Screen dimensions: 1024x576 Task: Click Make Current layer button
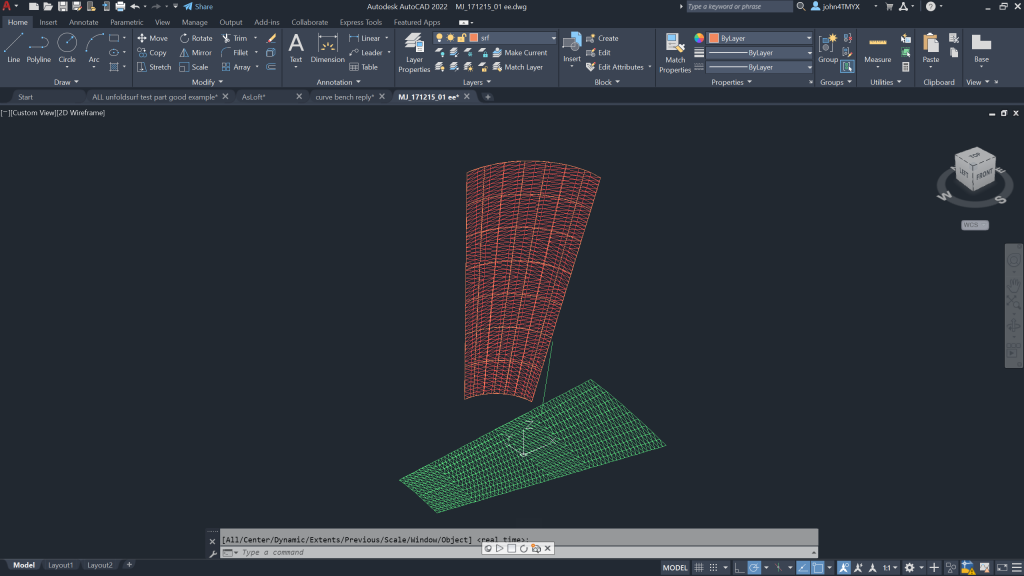coord(518,53)
